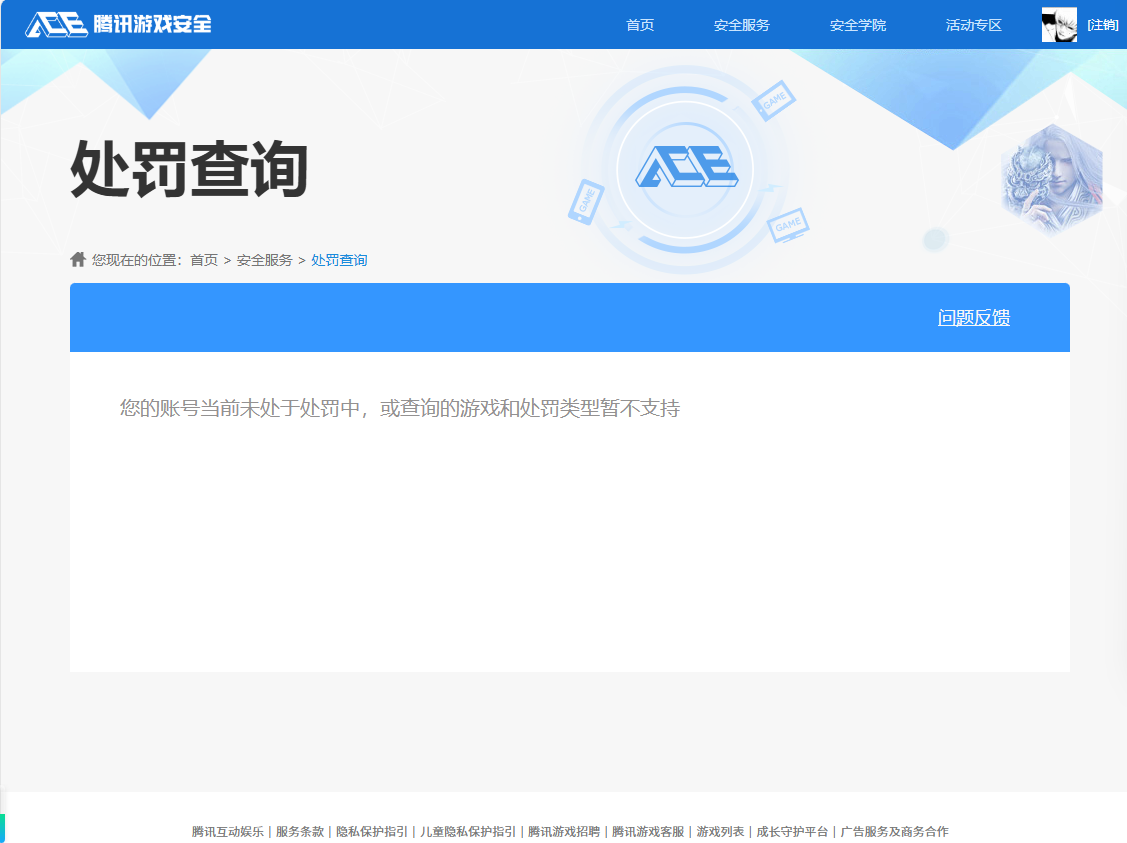This screenshot has height=843, width=1127.
Task: Open 服务条款 in the footer
Action: click(300, 831)
